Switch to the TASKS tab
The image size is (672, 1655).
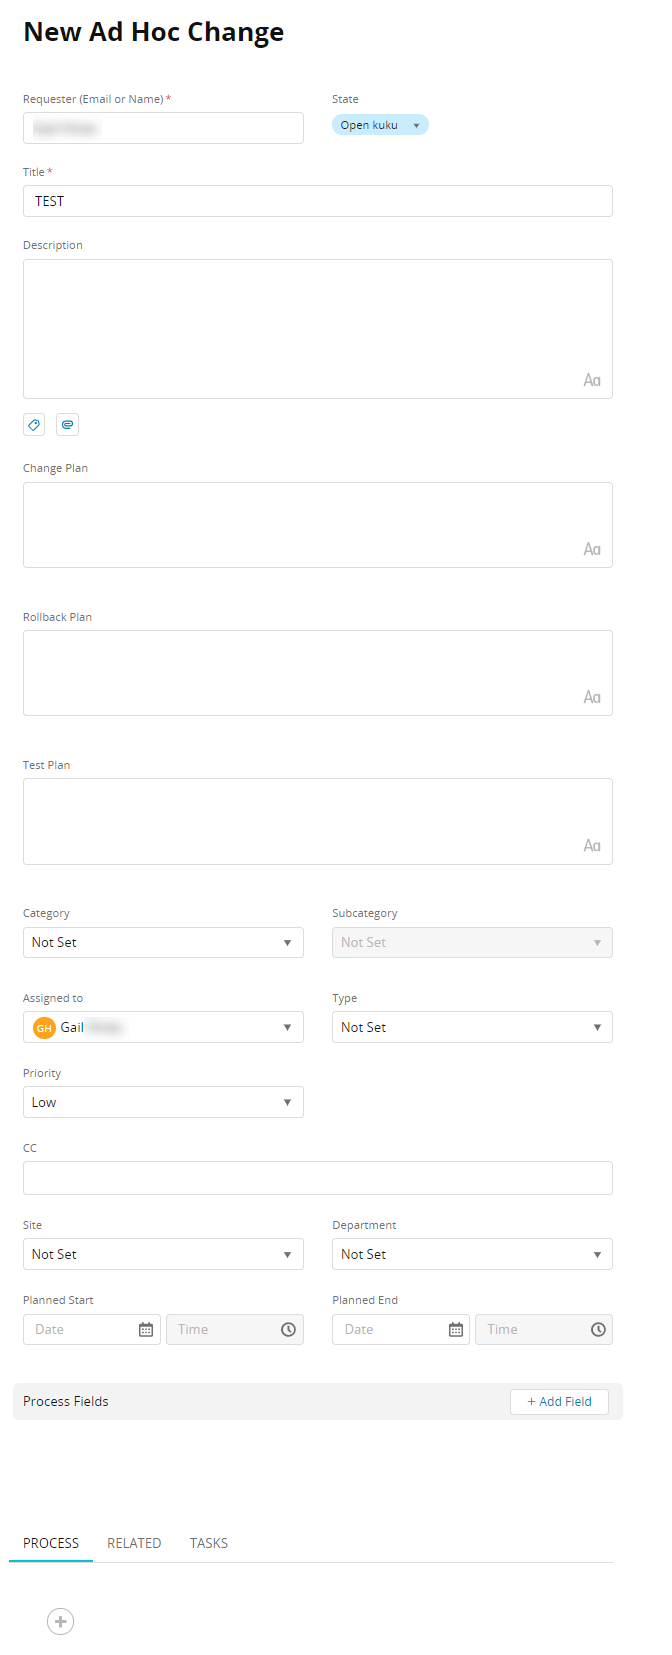pyautogui.click(x=209, y=1543)
